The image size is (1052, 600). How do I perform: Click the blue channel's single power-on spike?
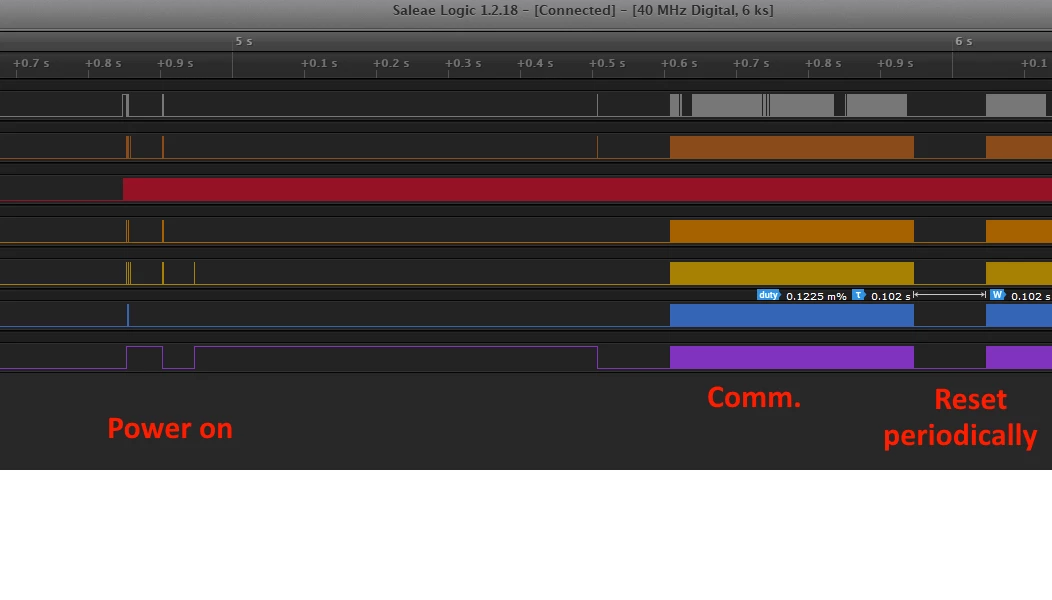[127, 315]
